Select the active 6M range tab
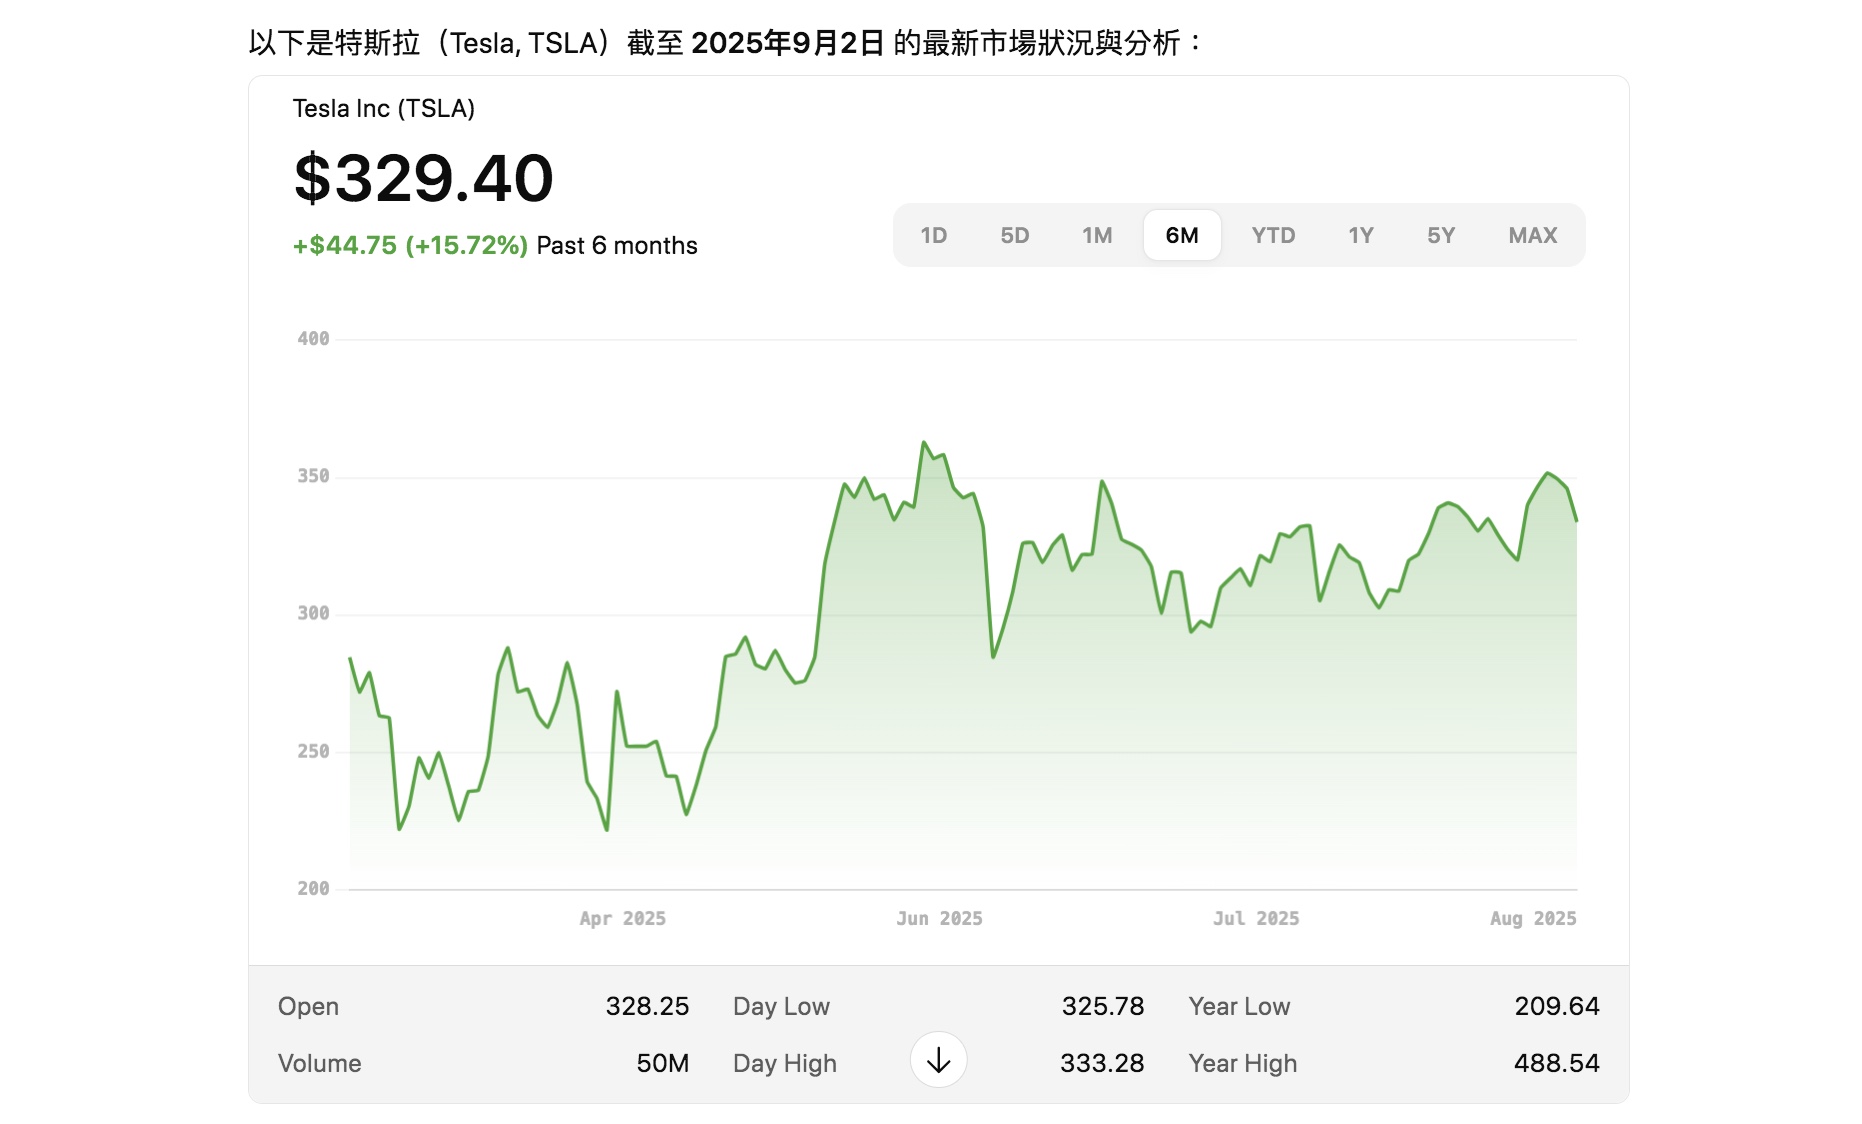Screen dimensions: 1862x1124 [1181, 236]
